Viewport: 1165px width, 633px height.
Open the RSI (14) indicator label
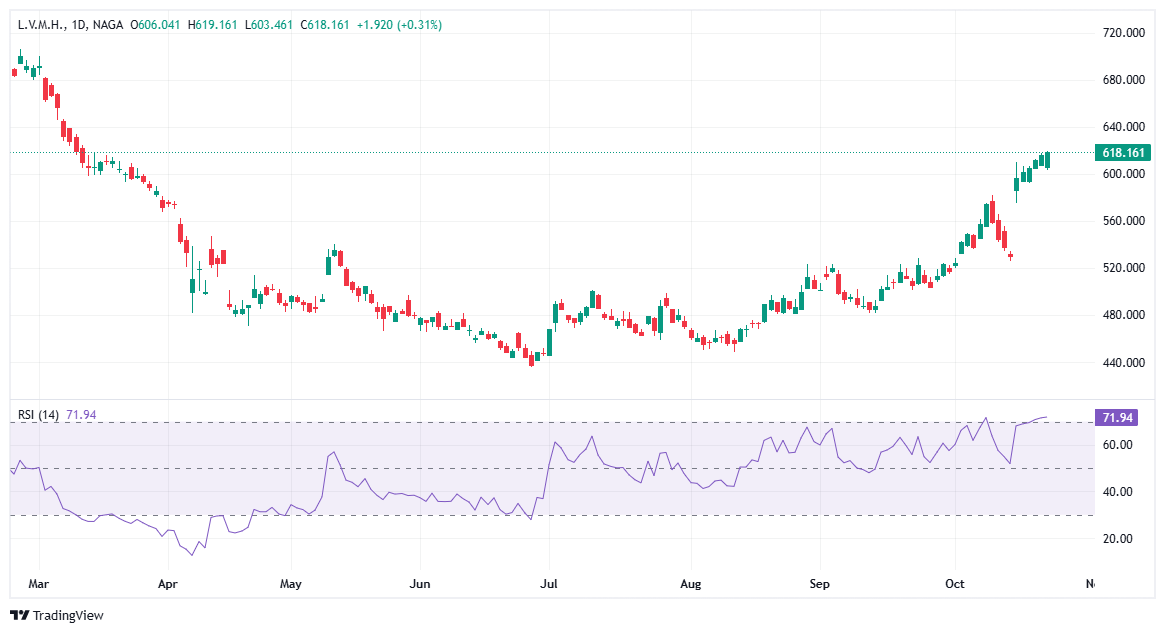pos(39,415)
